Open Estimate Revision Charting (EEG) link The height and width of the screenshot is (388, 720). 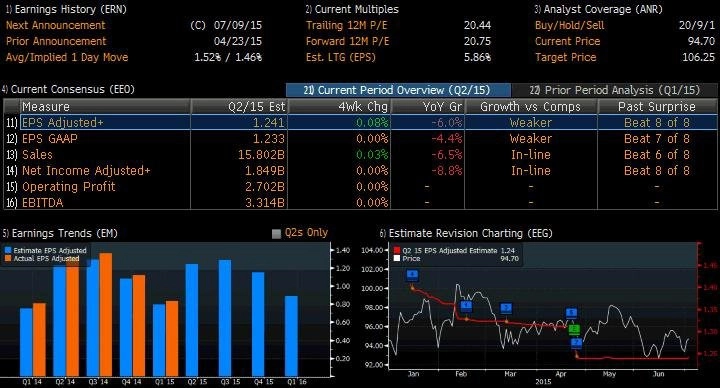(x=466, y=233)
